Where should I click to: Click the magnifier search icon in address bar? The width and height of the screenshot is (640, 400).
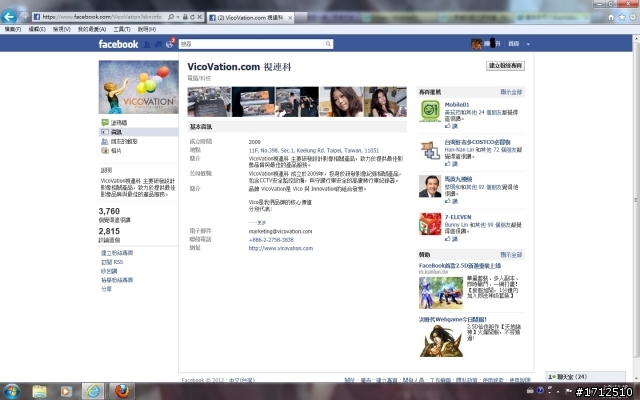point(171,17)
